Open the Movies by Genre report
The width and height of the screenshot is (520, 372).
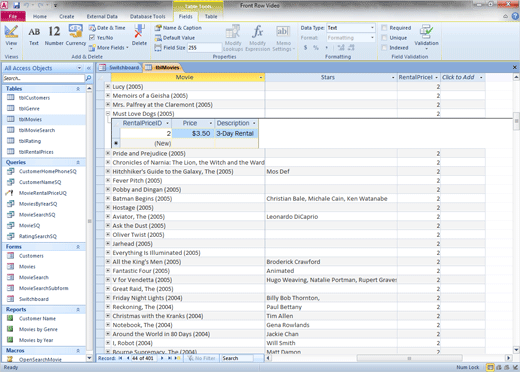coord(38,329)
